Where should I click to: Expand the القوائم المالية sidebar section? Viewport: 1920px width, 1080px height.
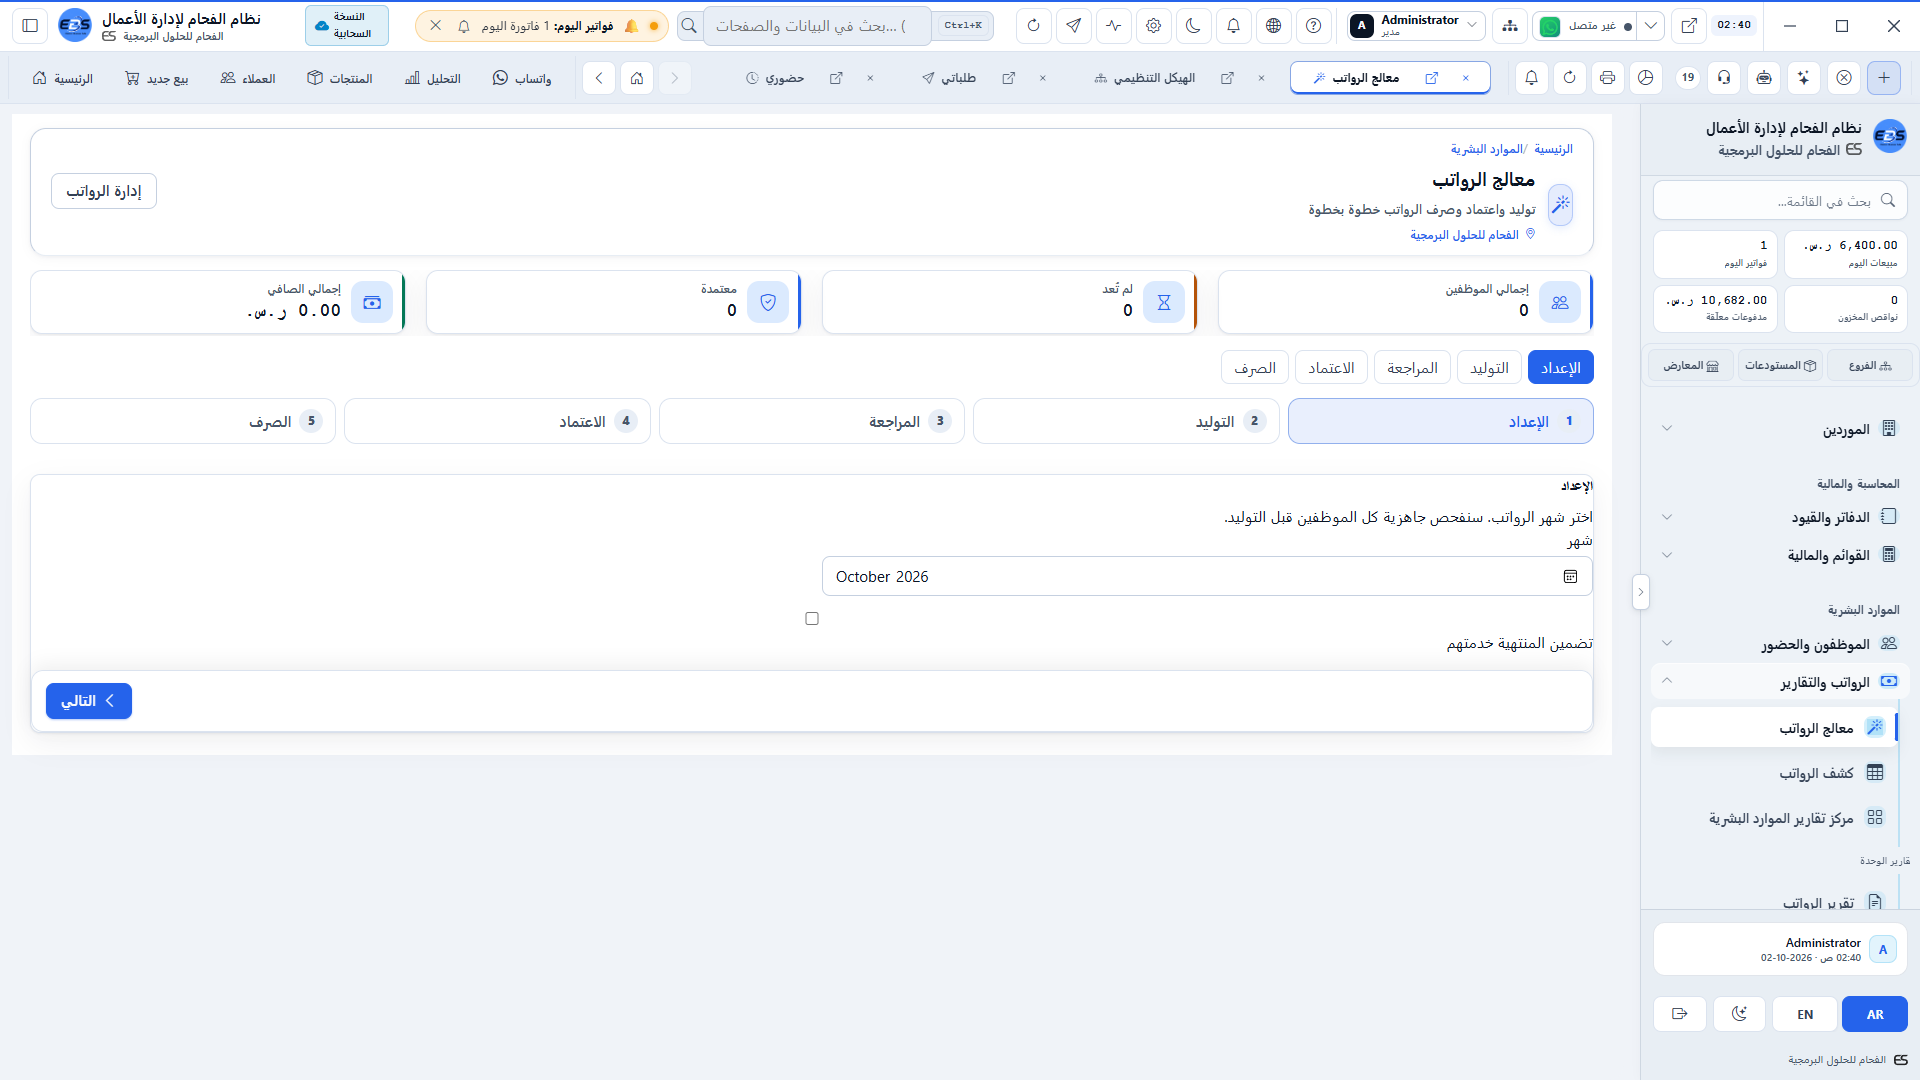[1780, 555]
